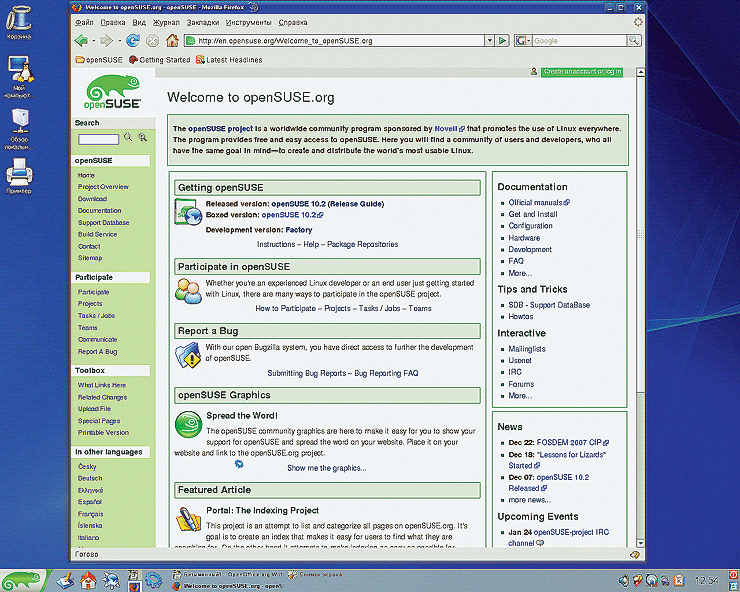This screenshot has height=592, width=740.
Task: Open openSUSE 10.2 released version link
Action: coord(298,204)
